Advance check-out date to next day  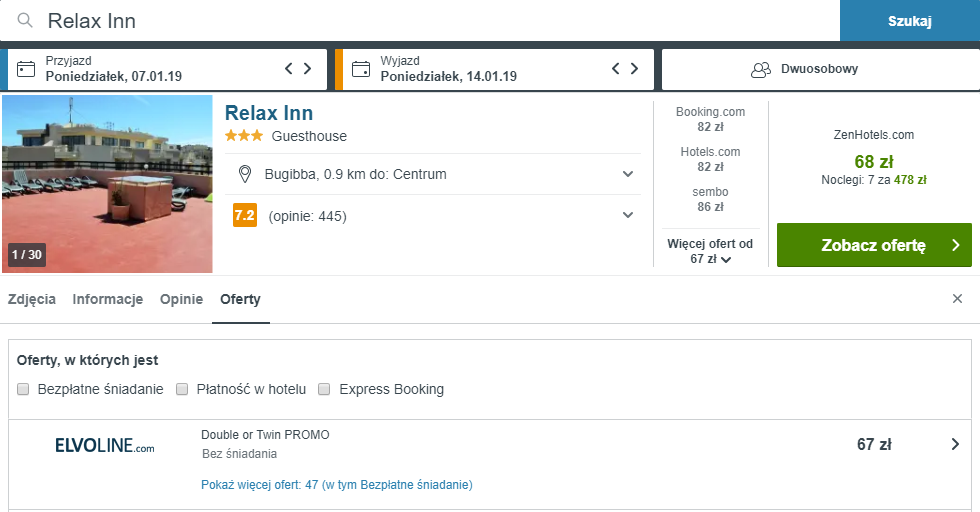tap(634, 69)
